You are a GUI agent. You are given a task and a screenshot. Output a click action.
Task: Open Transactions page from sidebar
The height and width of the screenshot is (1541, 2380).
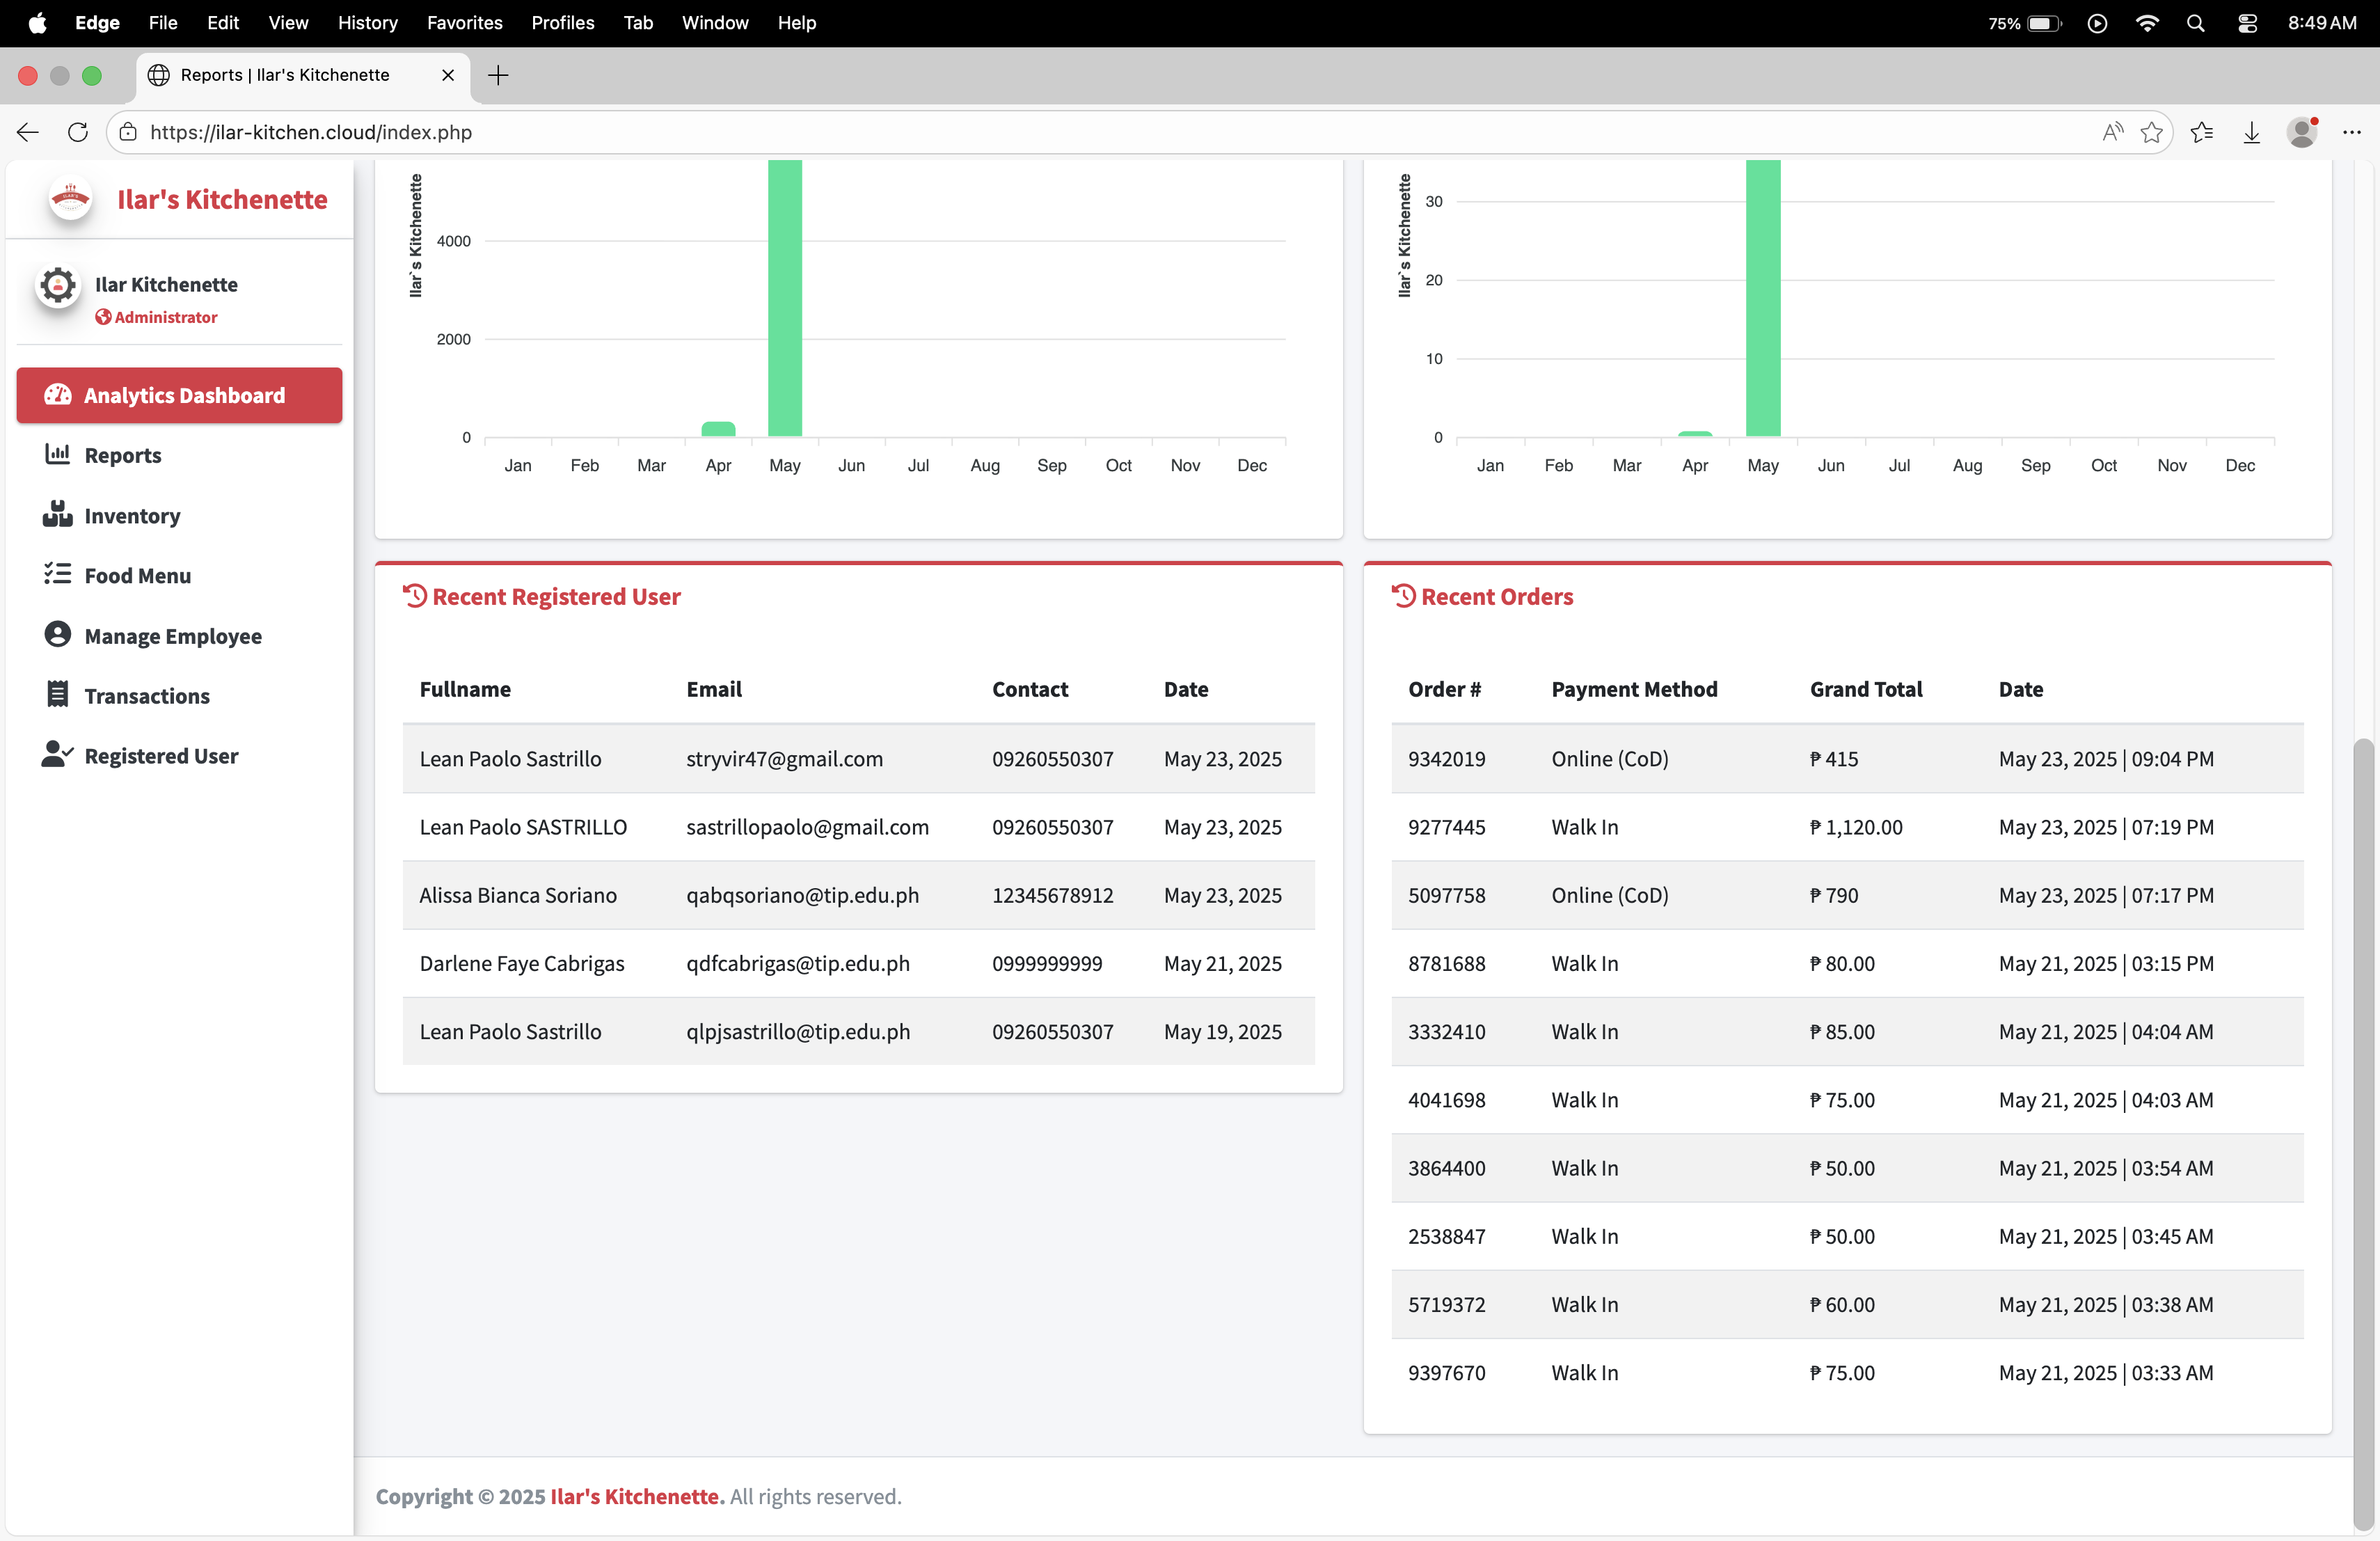point(147,696)
